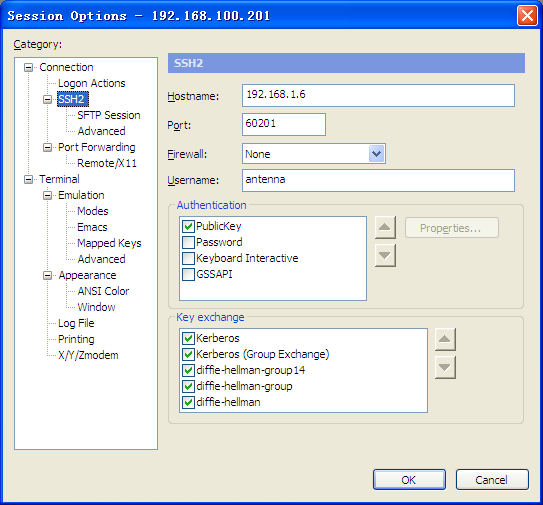
Task: Select Appearance category
Action: (87, 275)
